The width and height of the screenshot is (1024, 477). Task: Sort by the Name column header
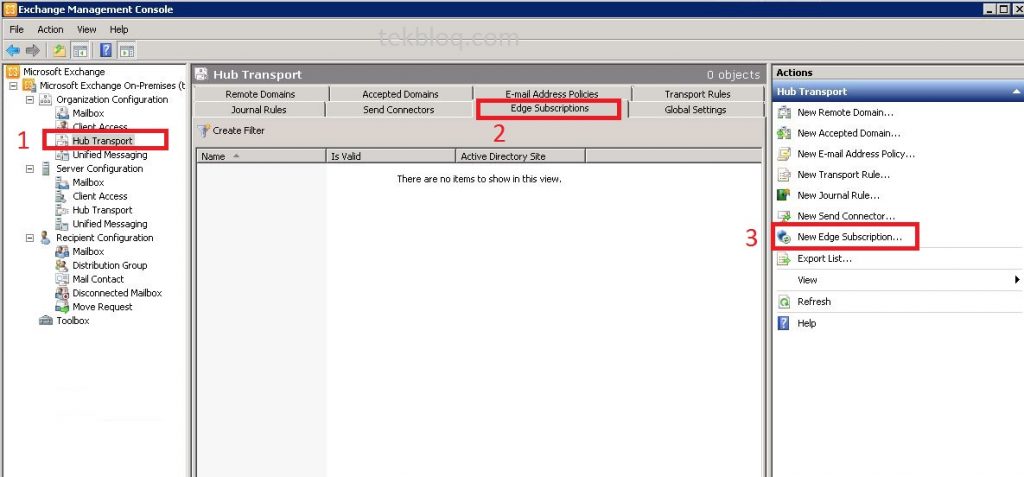coord(261,156)
